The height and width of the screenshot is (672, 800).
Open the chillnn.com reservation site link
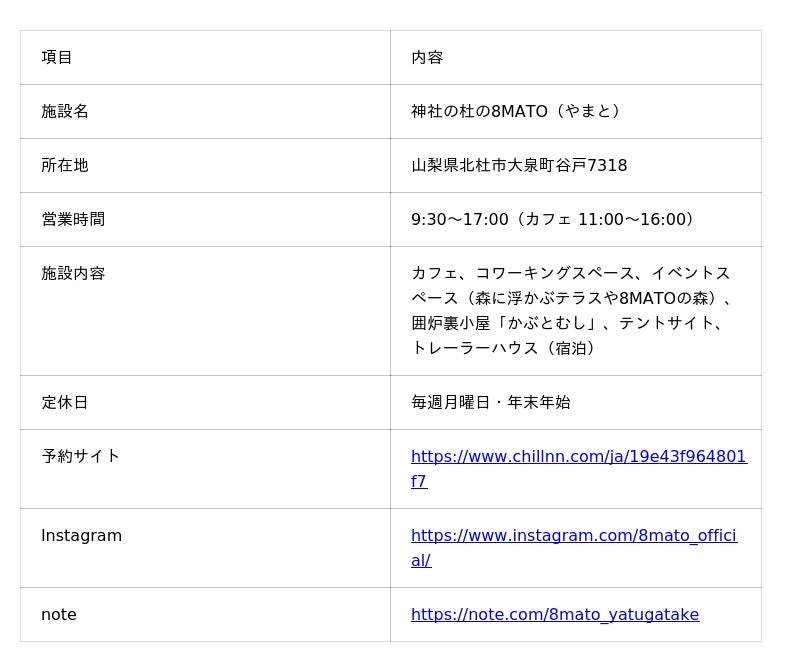coord(579,468)
